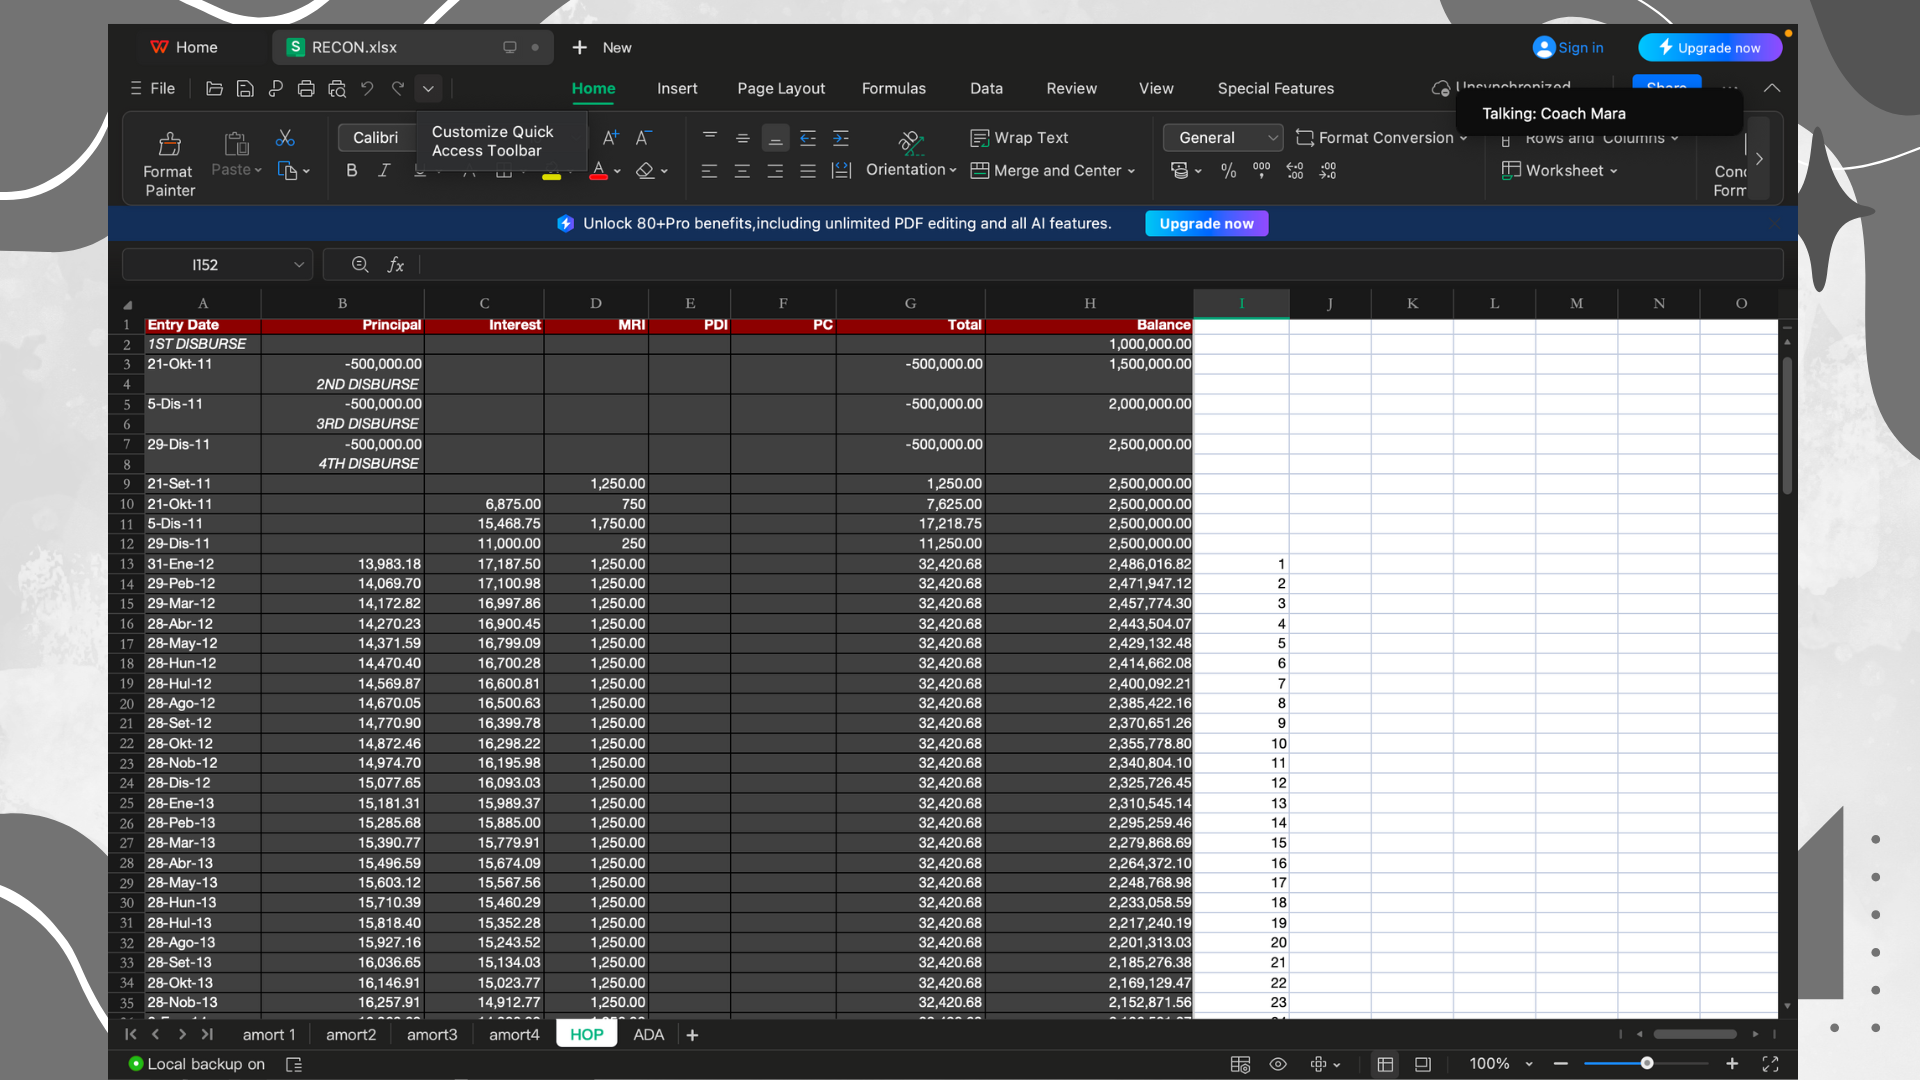Viewport: 1920px width, 1080px height.
Task: Click the Upgrade now banner button
Action: [x=1206, y=224]
